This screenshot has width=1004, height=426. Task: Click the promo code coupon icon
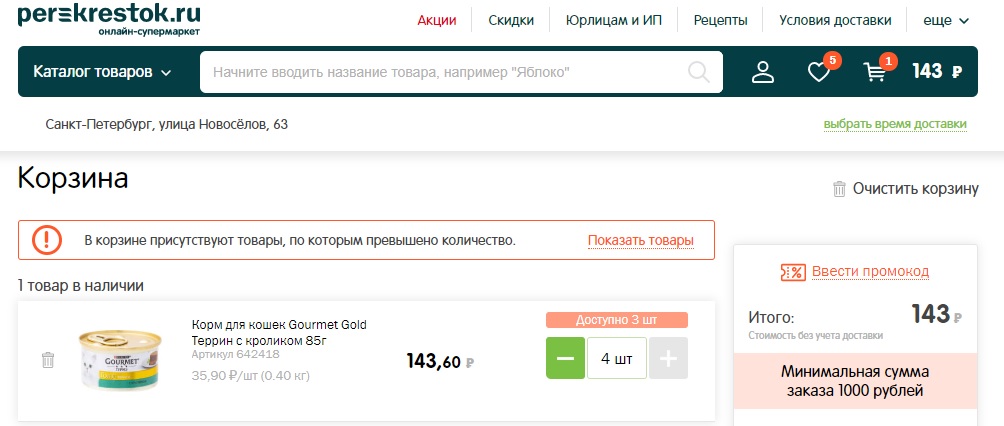click(x=793, y=272)
